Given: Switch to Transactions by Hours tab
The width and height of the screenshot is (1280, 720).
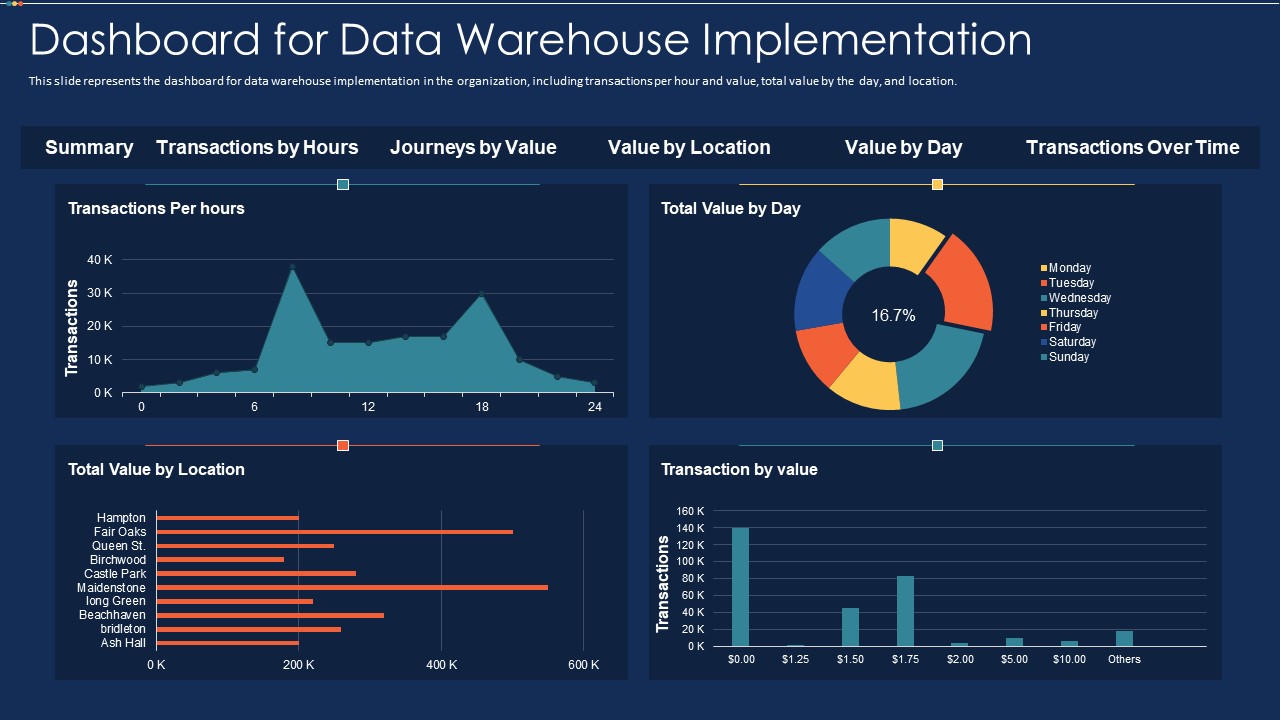Looking at the screenshot, I should tap(257, 147).
